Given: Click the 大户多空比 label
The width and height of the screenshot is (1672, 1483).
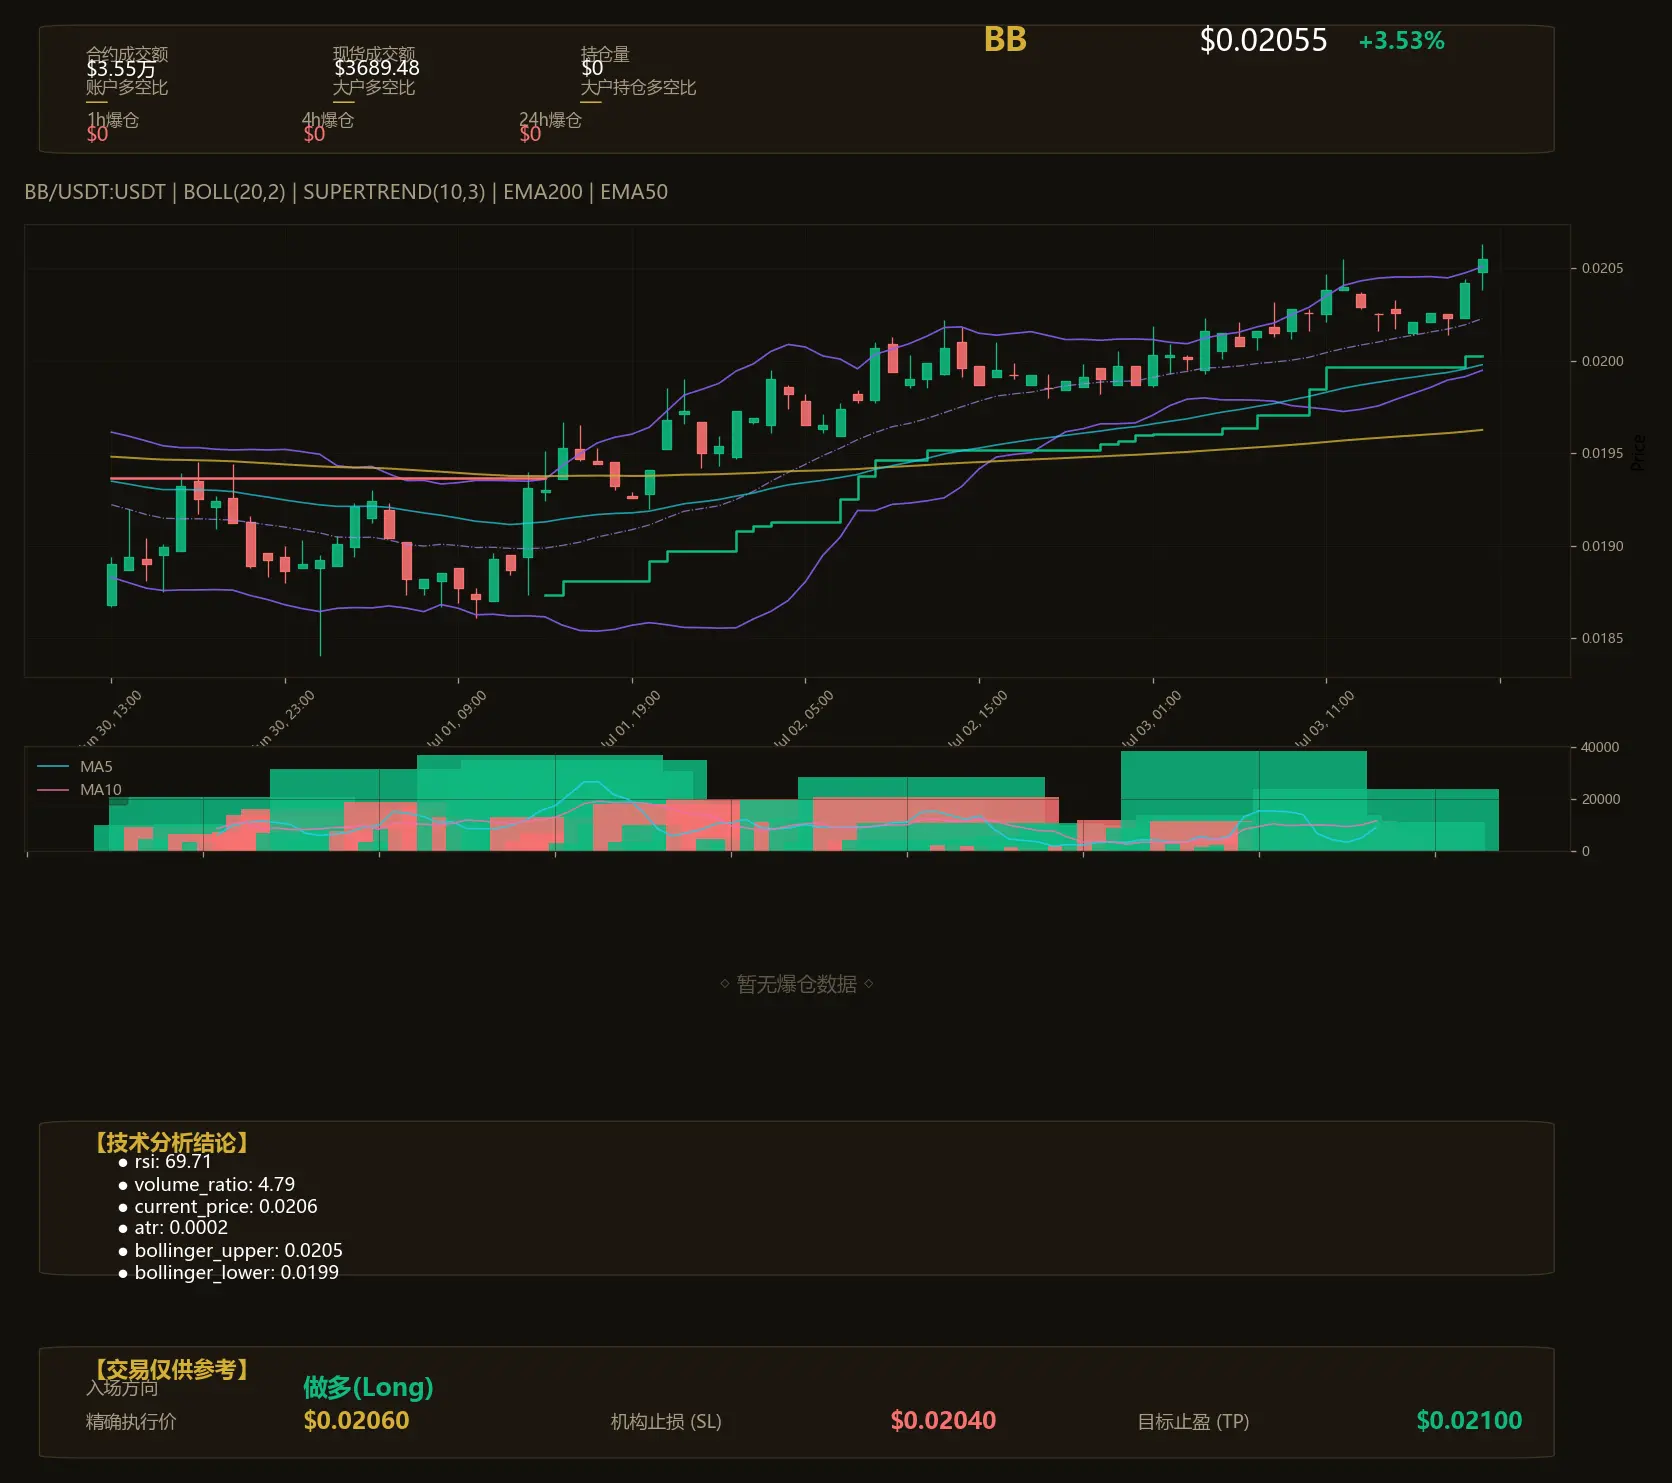Looking at the screenshot, I should tap(374, 87).
